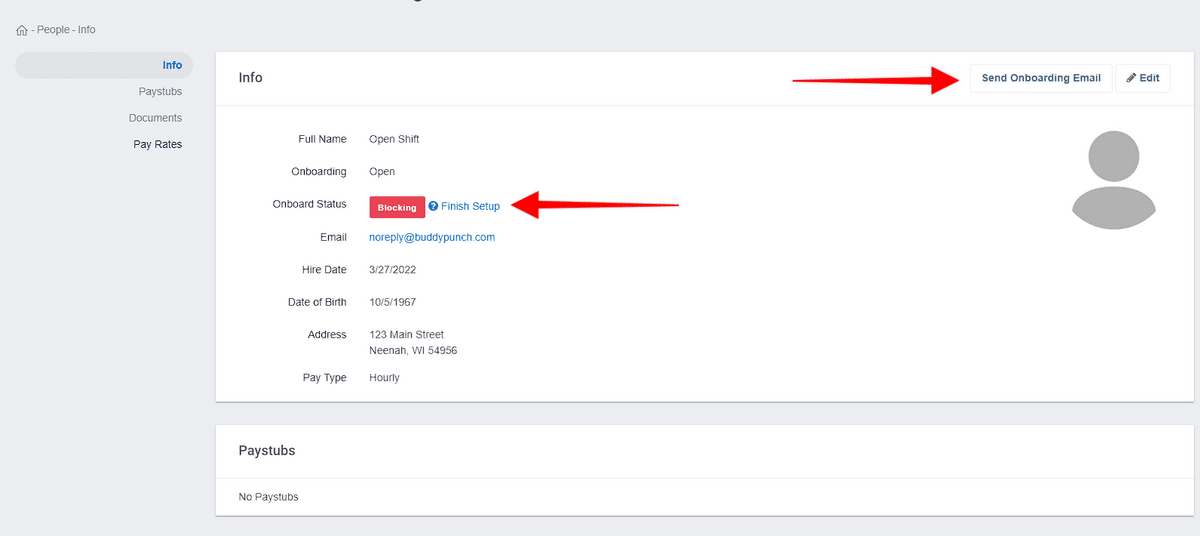Click the Neenah, WI 54956 text
The image size is (1200, 536).
click(x=413, y=351)
